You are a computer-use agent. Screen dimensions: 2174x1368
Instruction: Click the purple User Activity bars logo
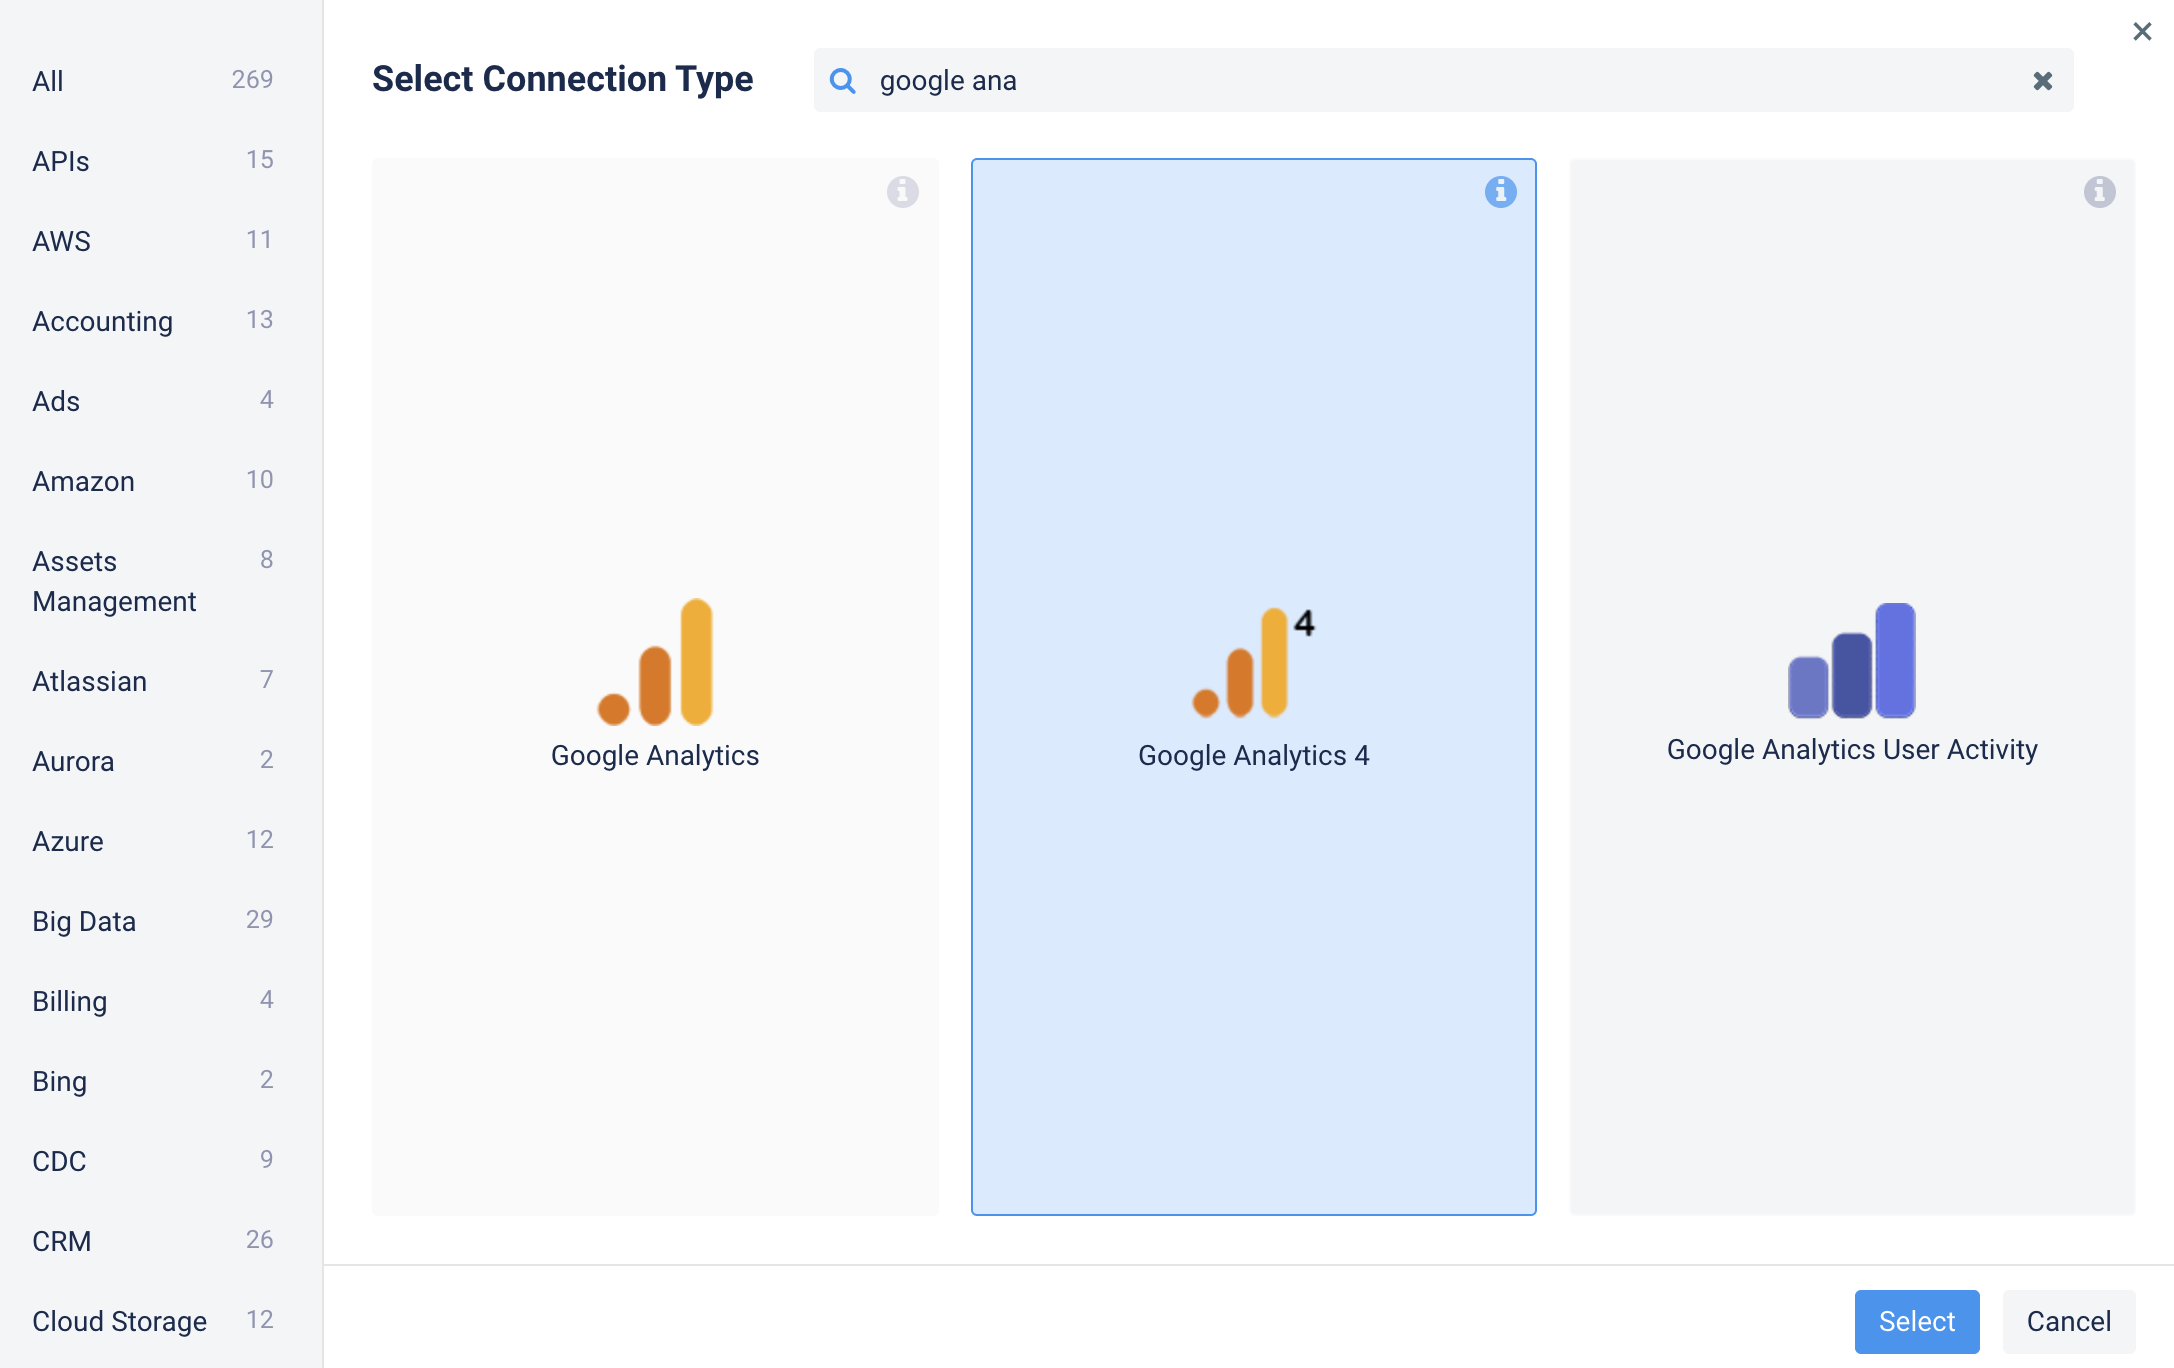tap(1851, 660)
